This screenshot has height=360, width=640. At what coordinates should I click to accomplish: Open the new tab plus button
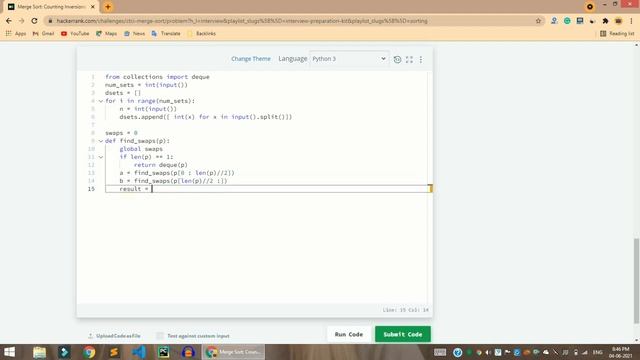click(108, 7)
